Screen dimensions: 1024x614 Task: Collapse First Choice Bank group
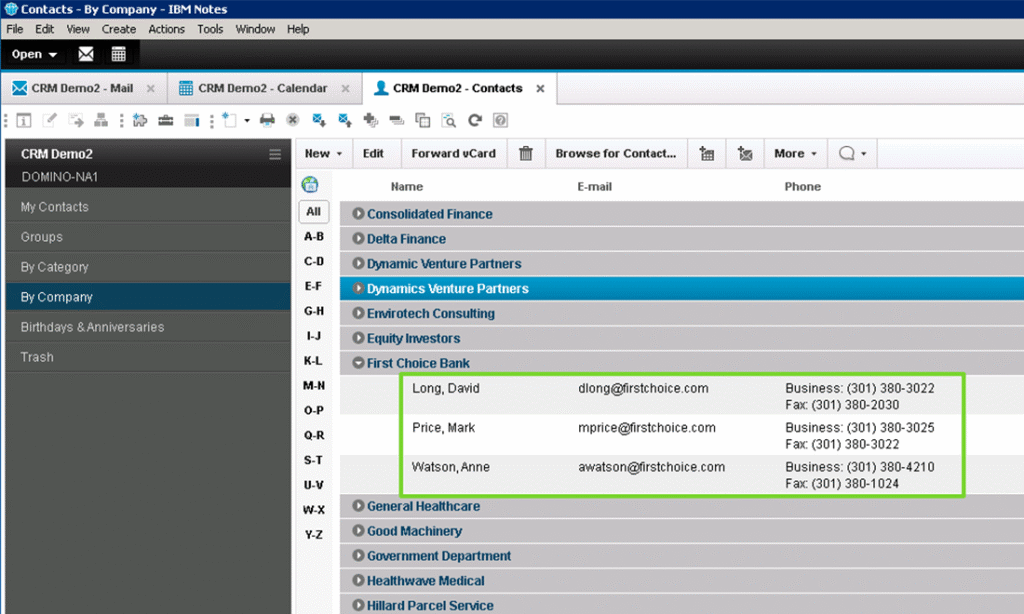pos(358,363)
